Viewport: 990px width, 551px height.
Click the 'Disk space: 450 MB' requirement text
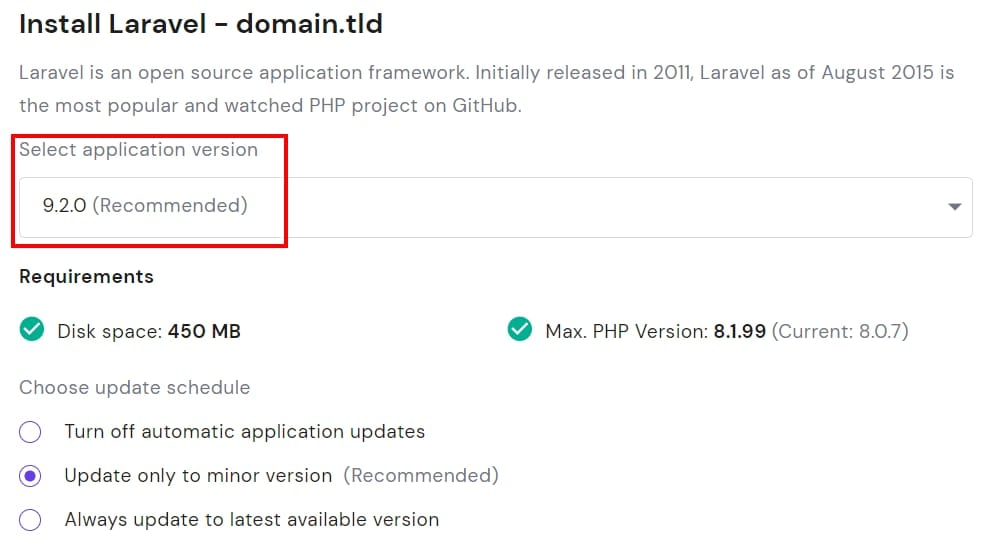click(x=149, y=331)
